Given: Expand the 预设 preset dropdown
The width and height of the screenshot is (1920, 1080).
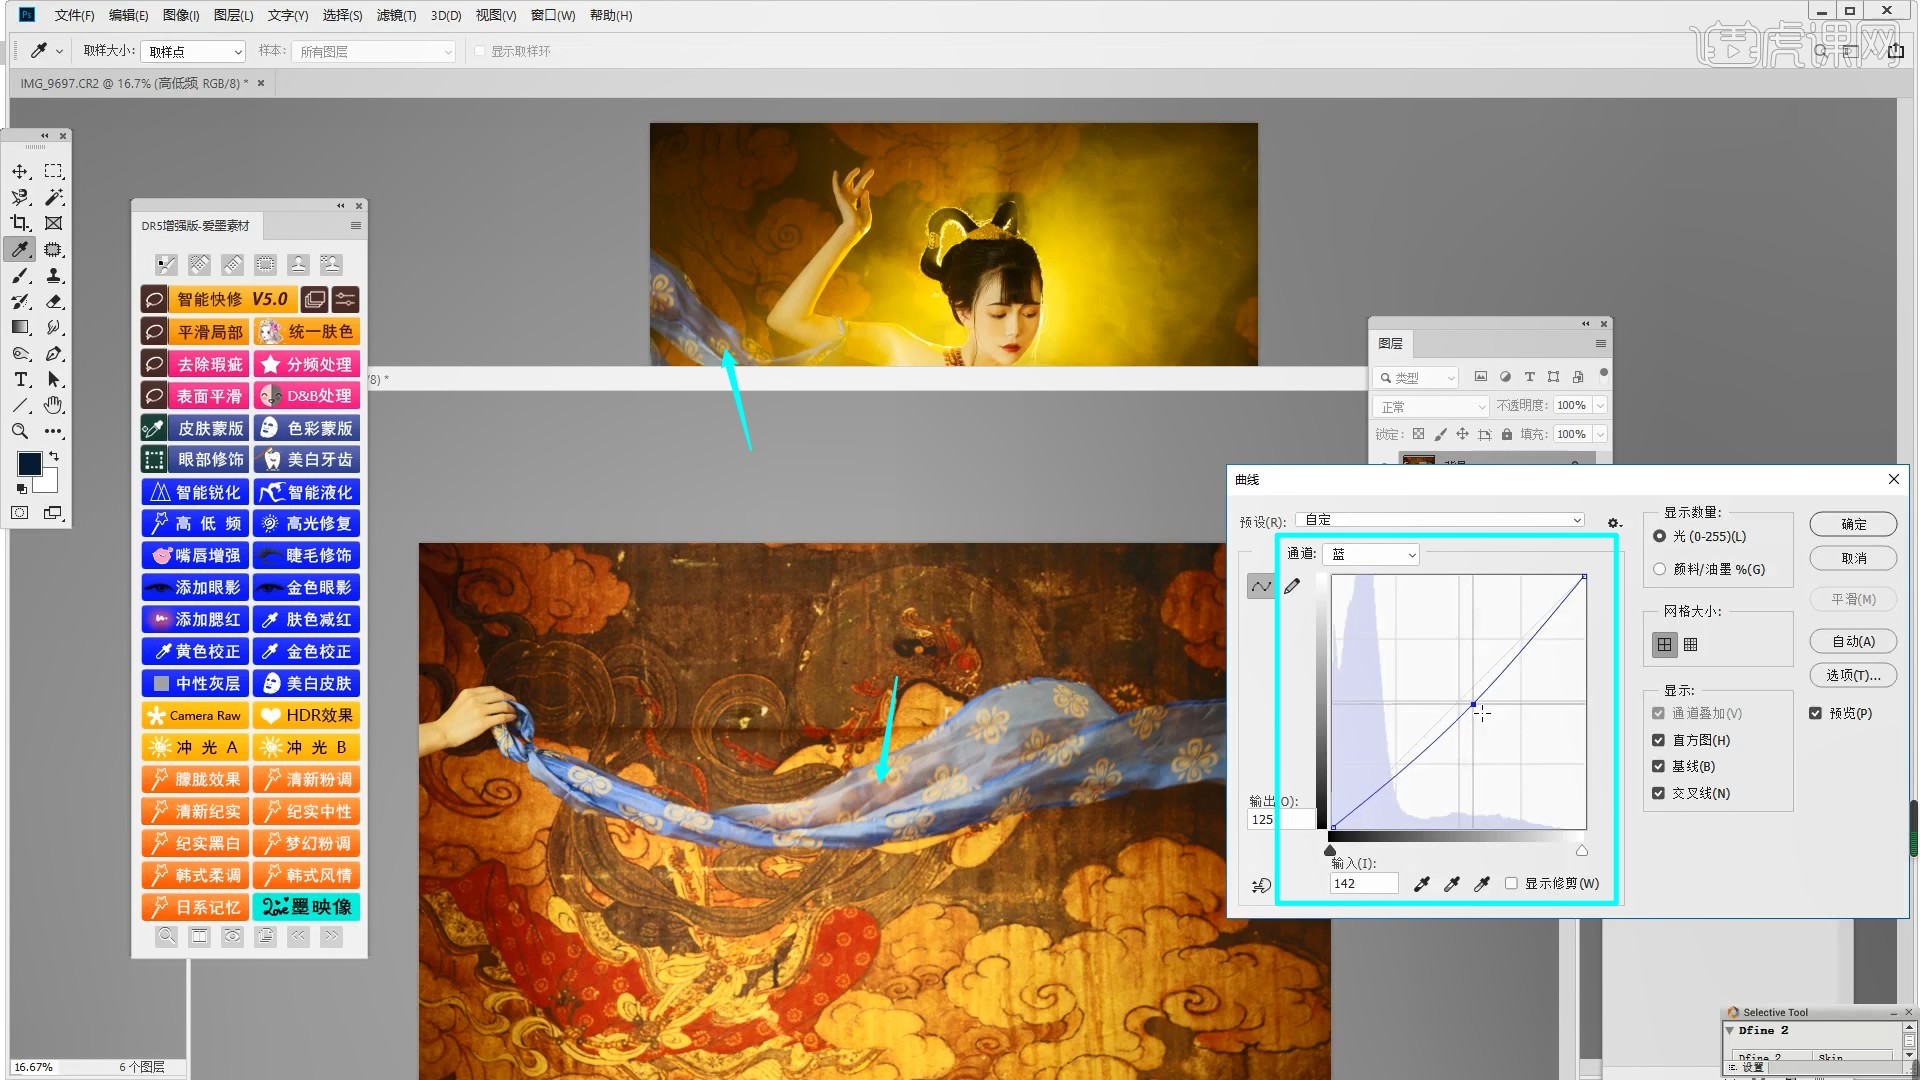Looking at the screenshot, I should pyautogui.click(x=1440, y=520).
